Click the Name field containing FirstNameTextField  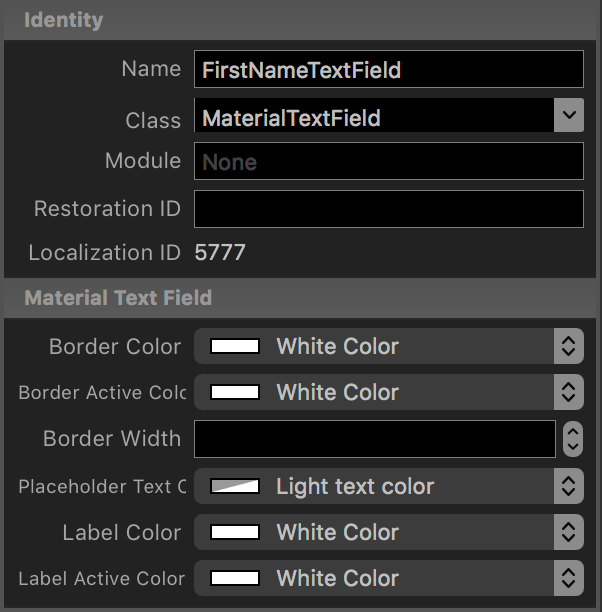pos(388,70)
